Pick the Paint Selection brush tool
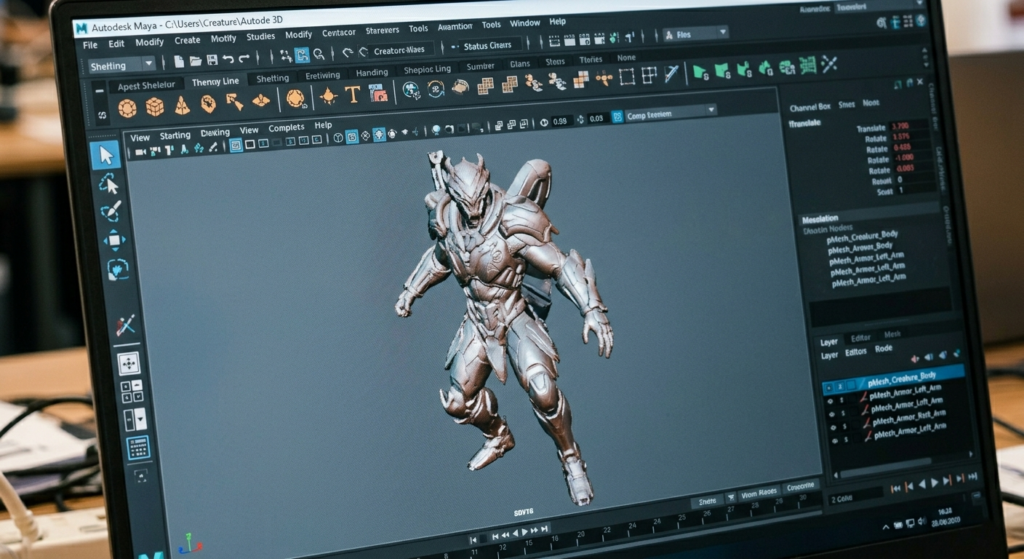This screenshot has width=1024, height=559. (x=111, y=210)
